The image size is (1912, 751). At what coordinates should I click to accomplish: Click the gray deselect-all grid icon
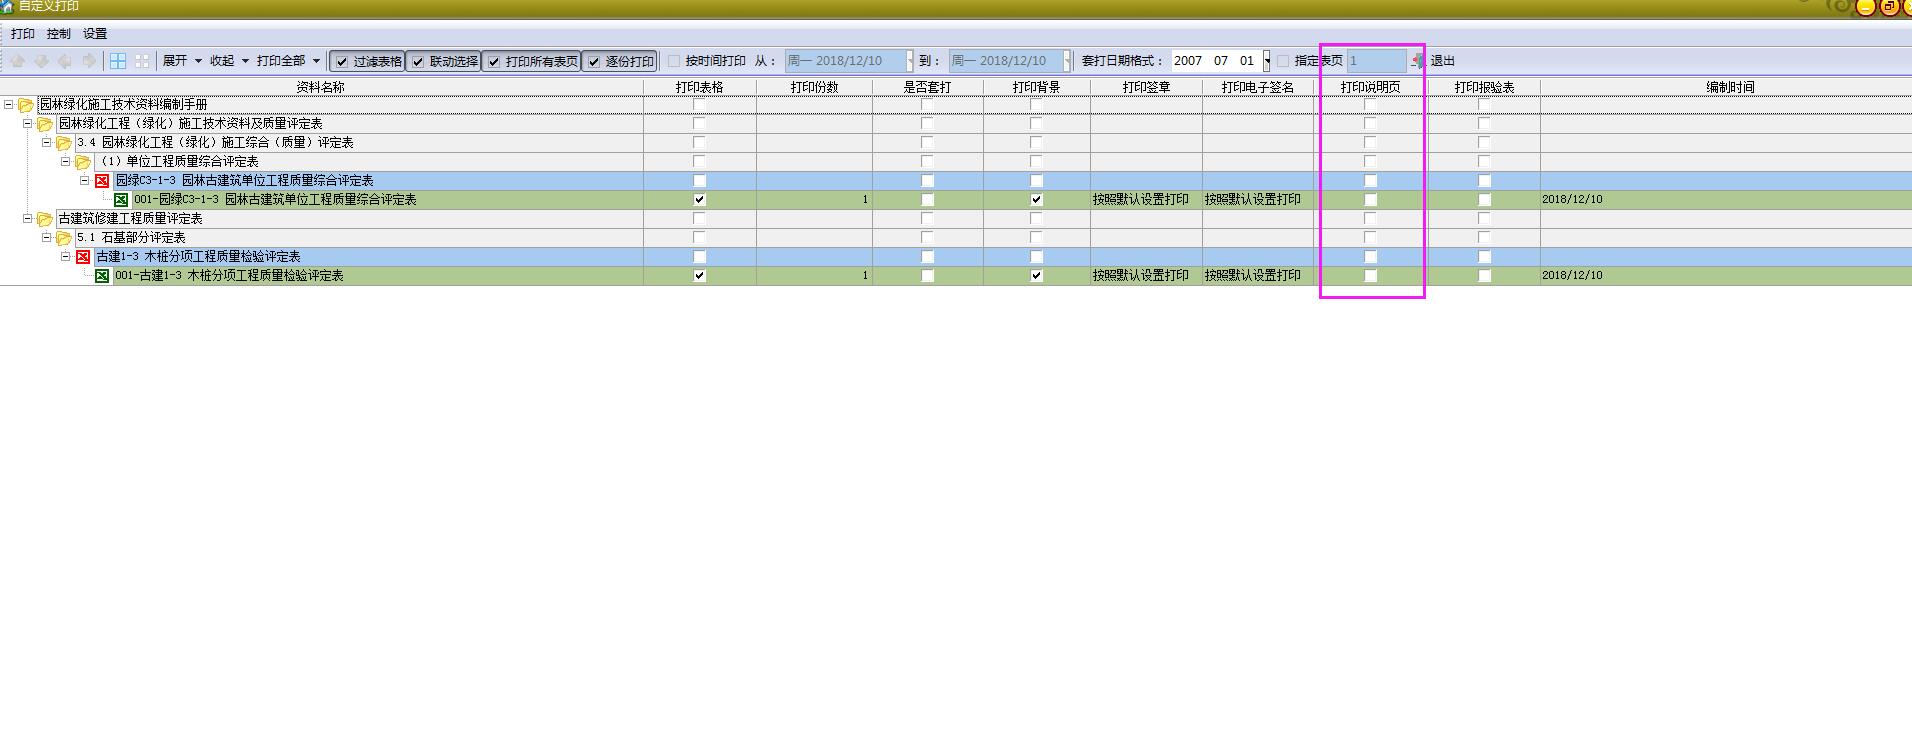point(142,61)
